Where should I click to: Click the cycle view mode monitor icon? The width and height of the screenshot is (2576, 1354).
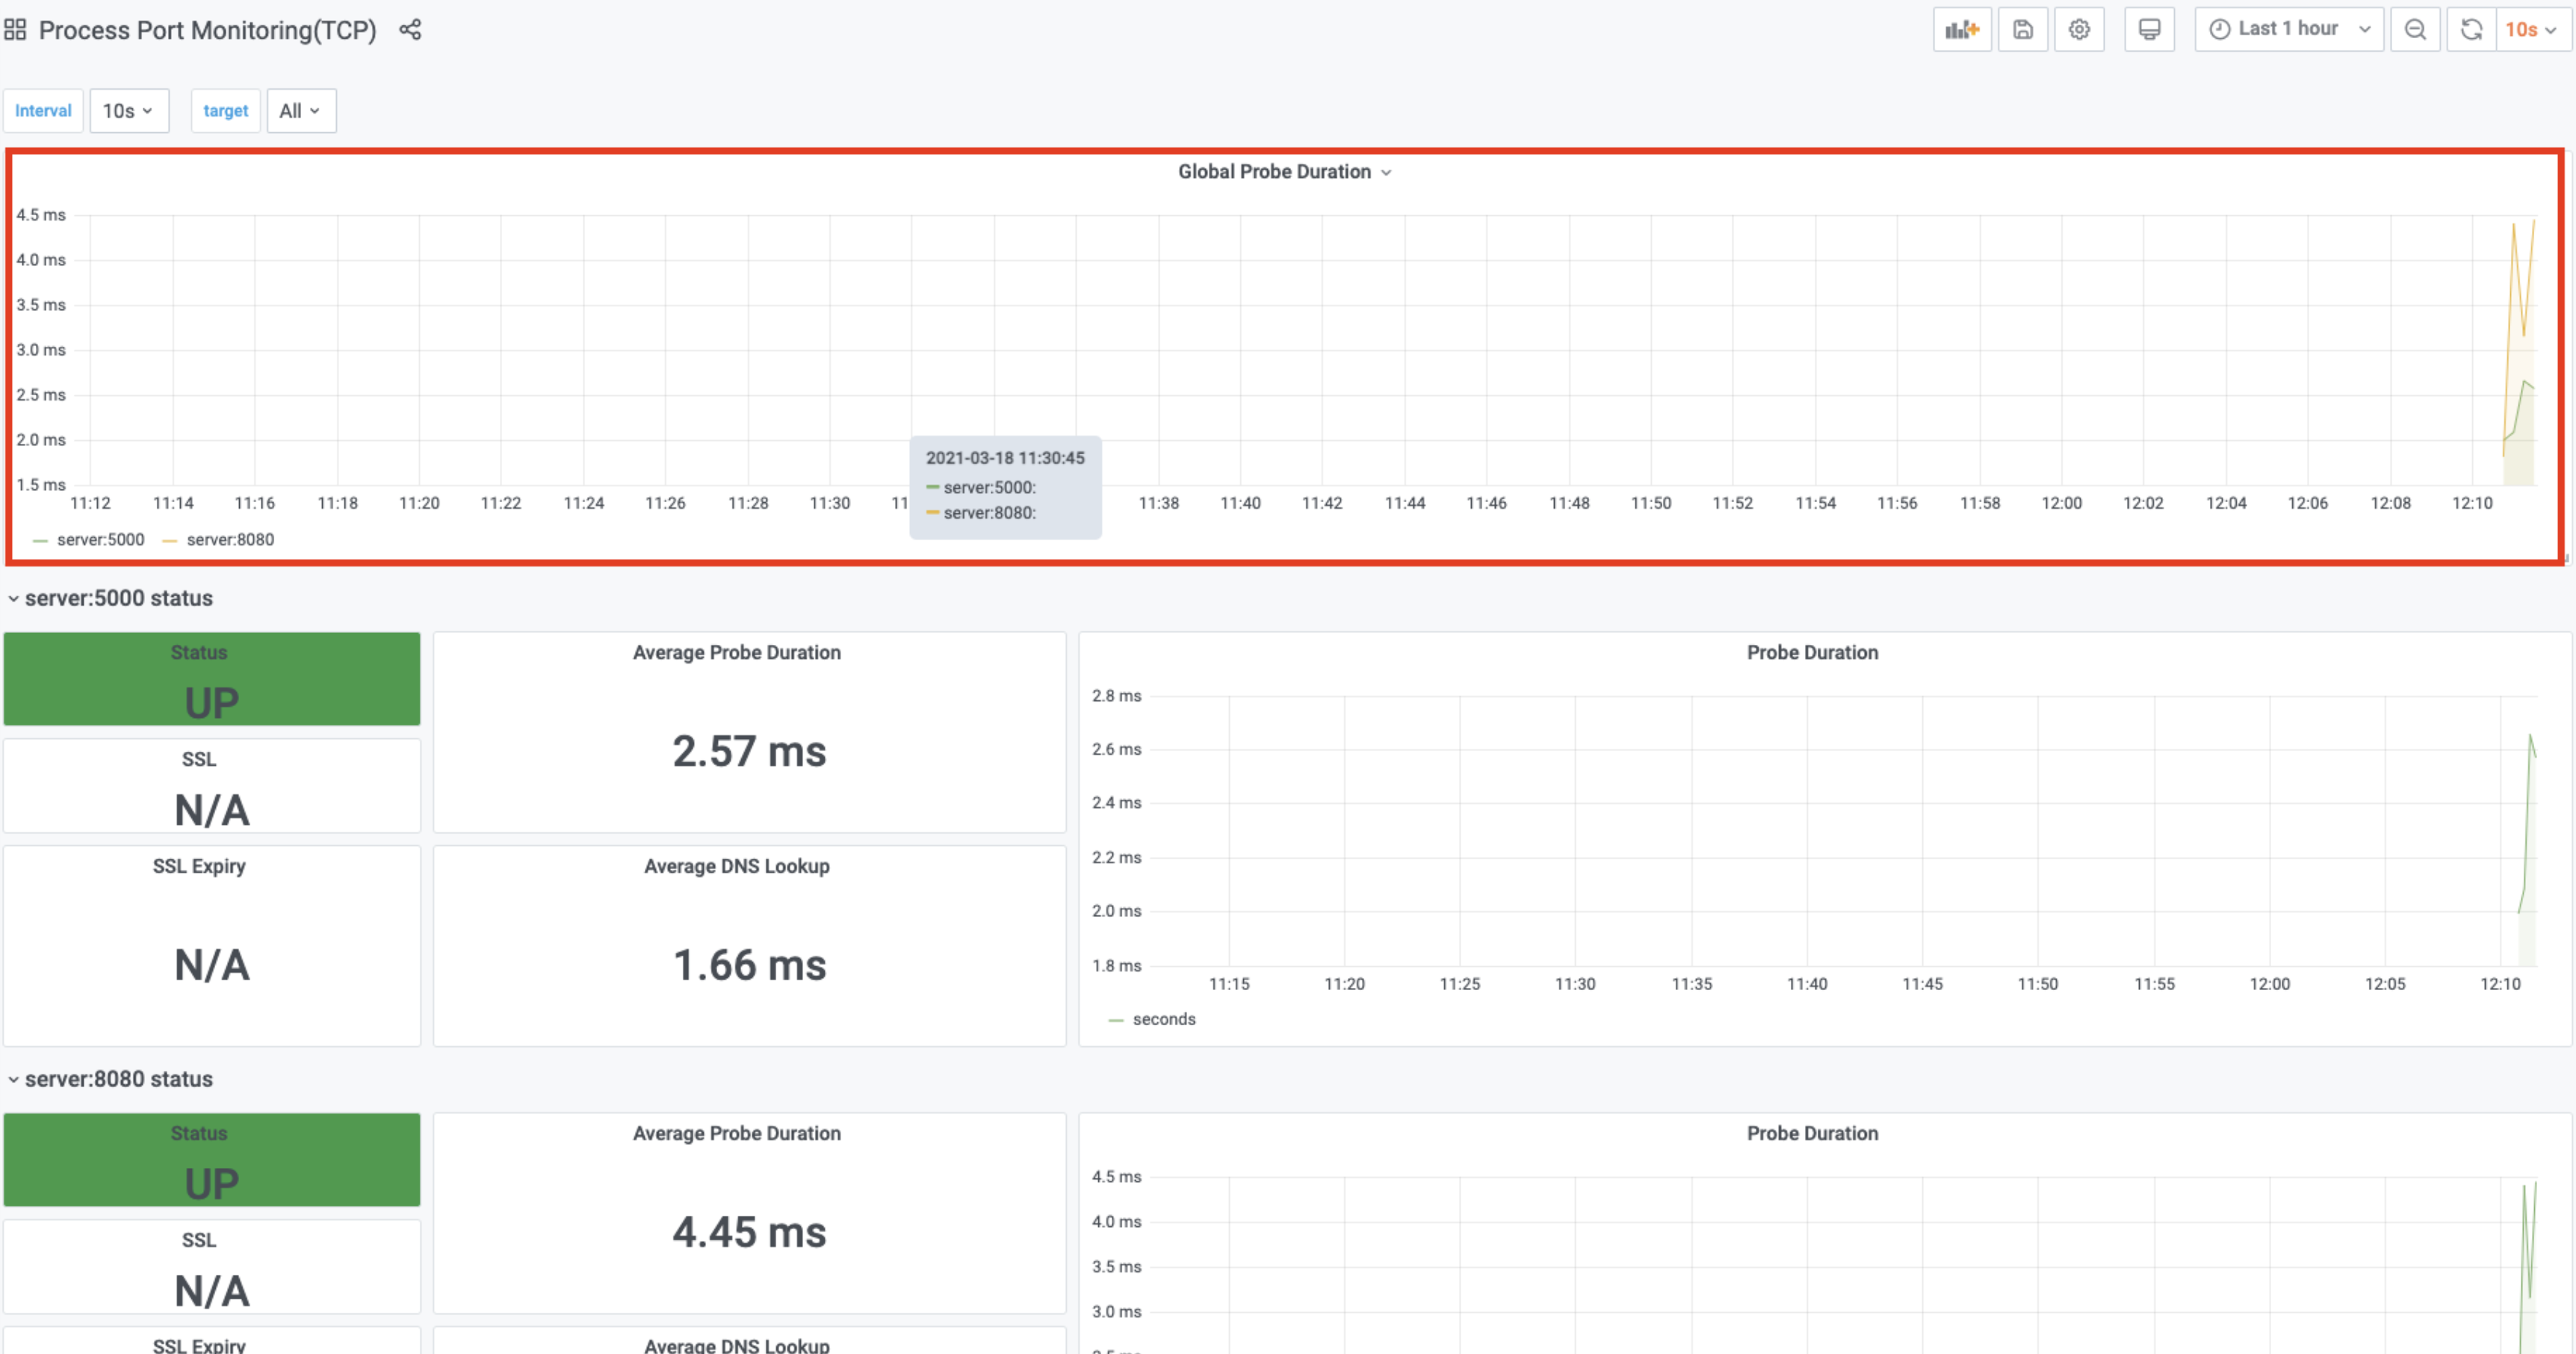point(2149,30)
